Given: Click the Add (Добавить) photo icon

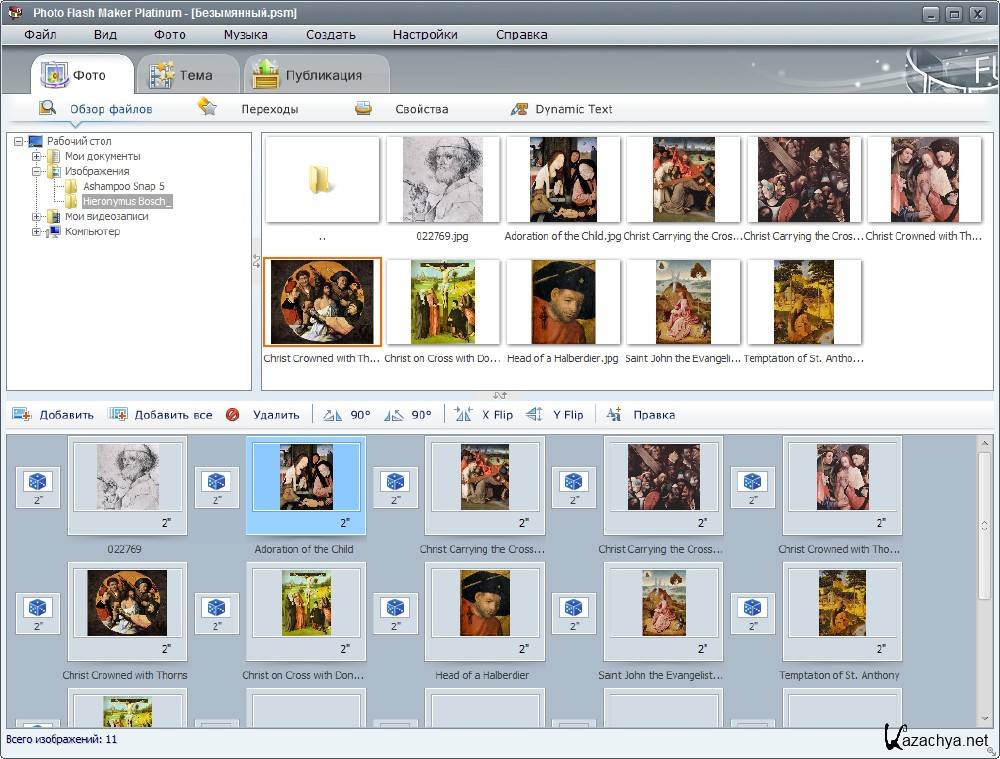Looking at the screenshot, I should coord(22,414).
